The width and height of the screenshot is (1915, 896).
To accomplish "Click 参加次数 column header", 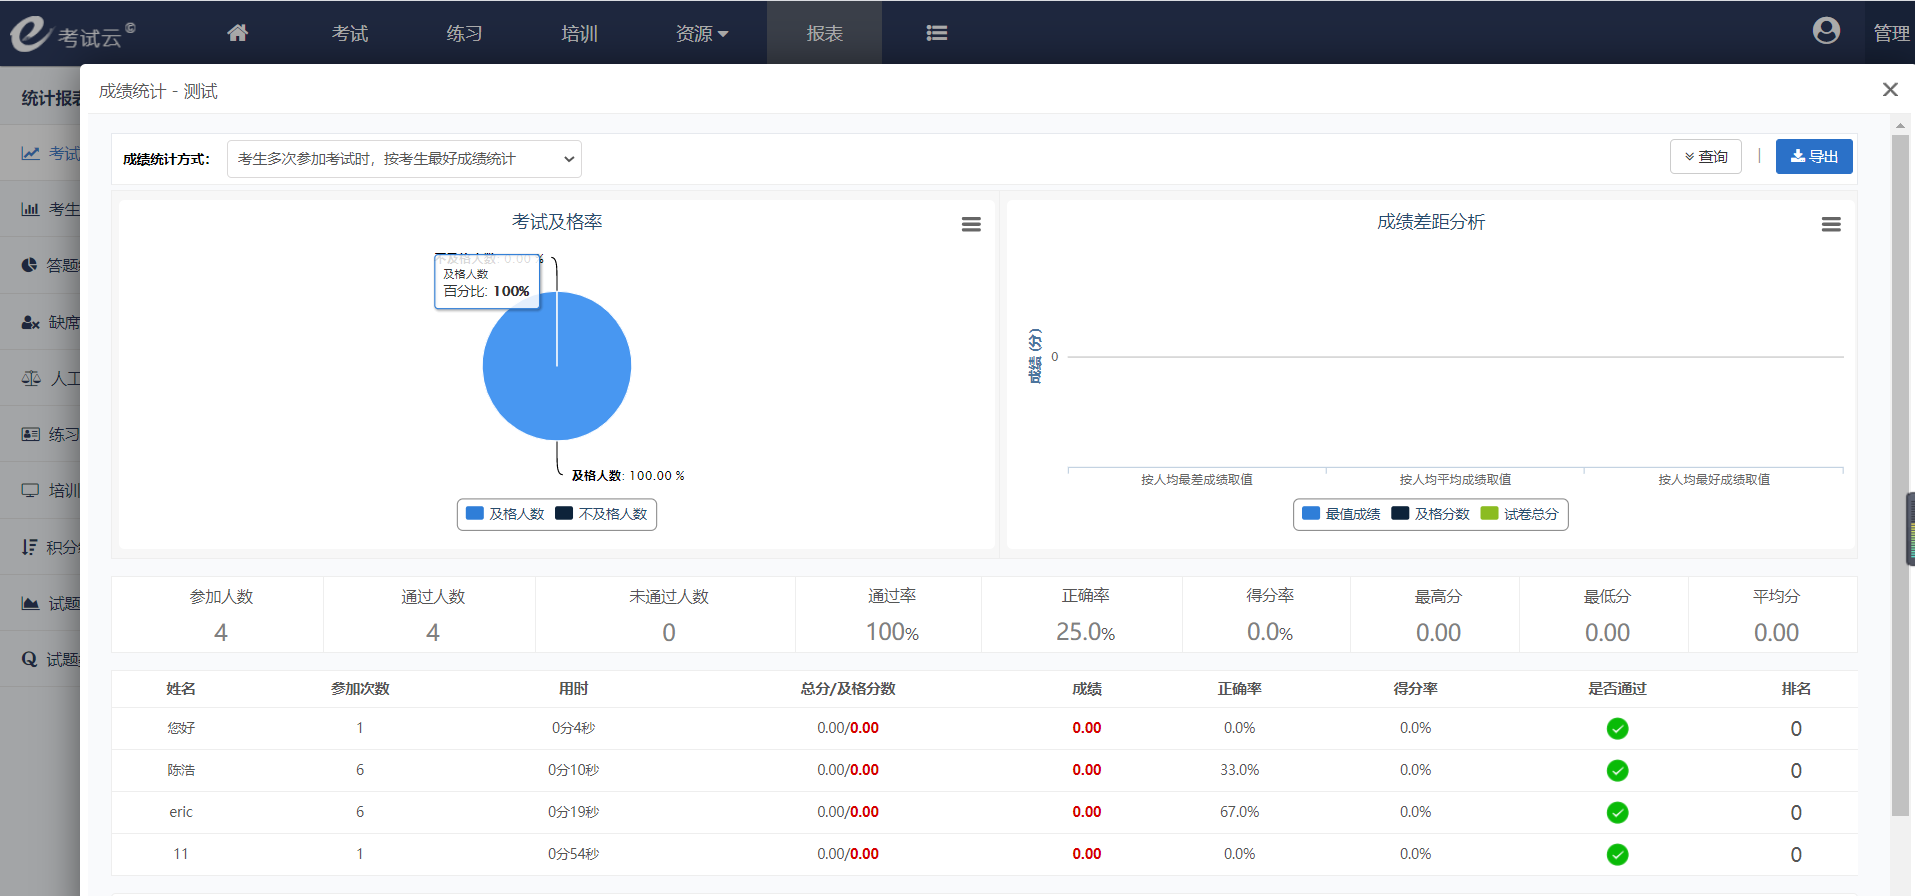I will pos(360,689).
